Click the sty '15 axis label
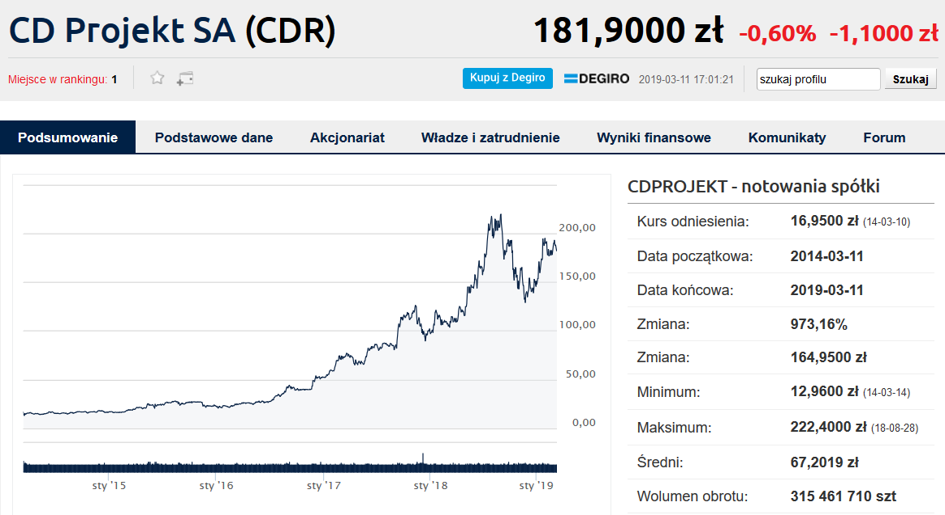The image size is (945, 515). point(109,485)
